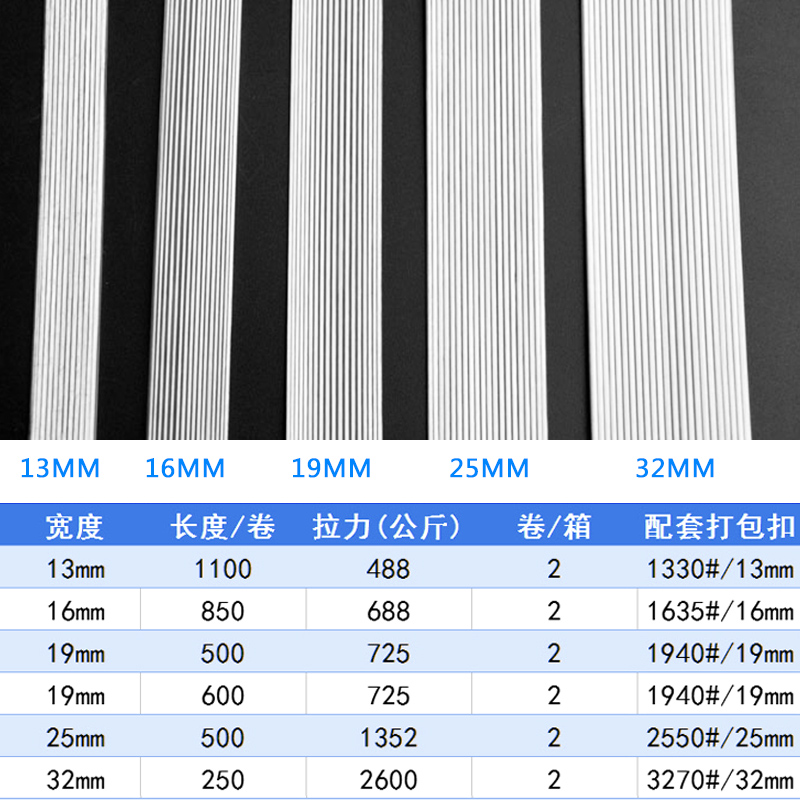Select the 25mm width cell

coord(76,737)
